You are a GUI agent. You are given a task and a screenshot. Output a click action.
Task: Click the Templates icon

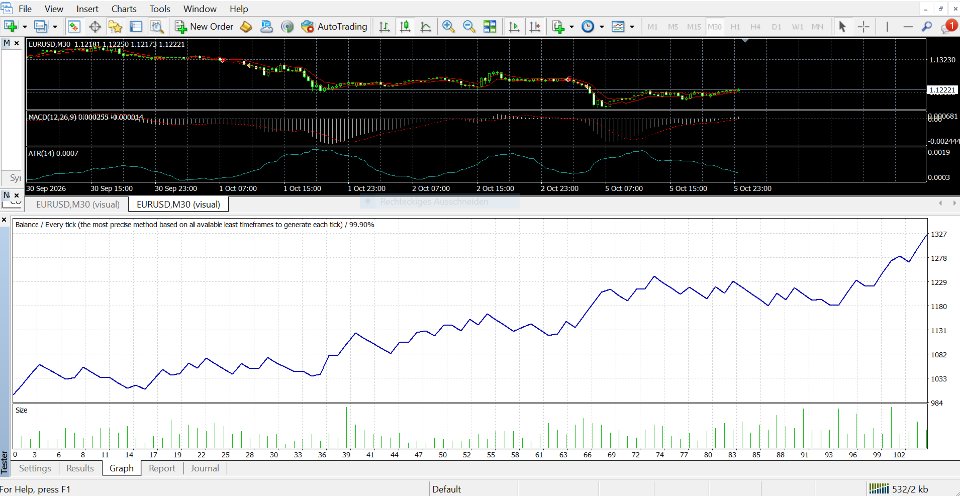[618, 26]
